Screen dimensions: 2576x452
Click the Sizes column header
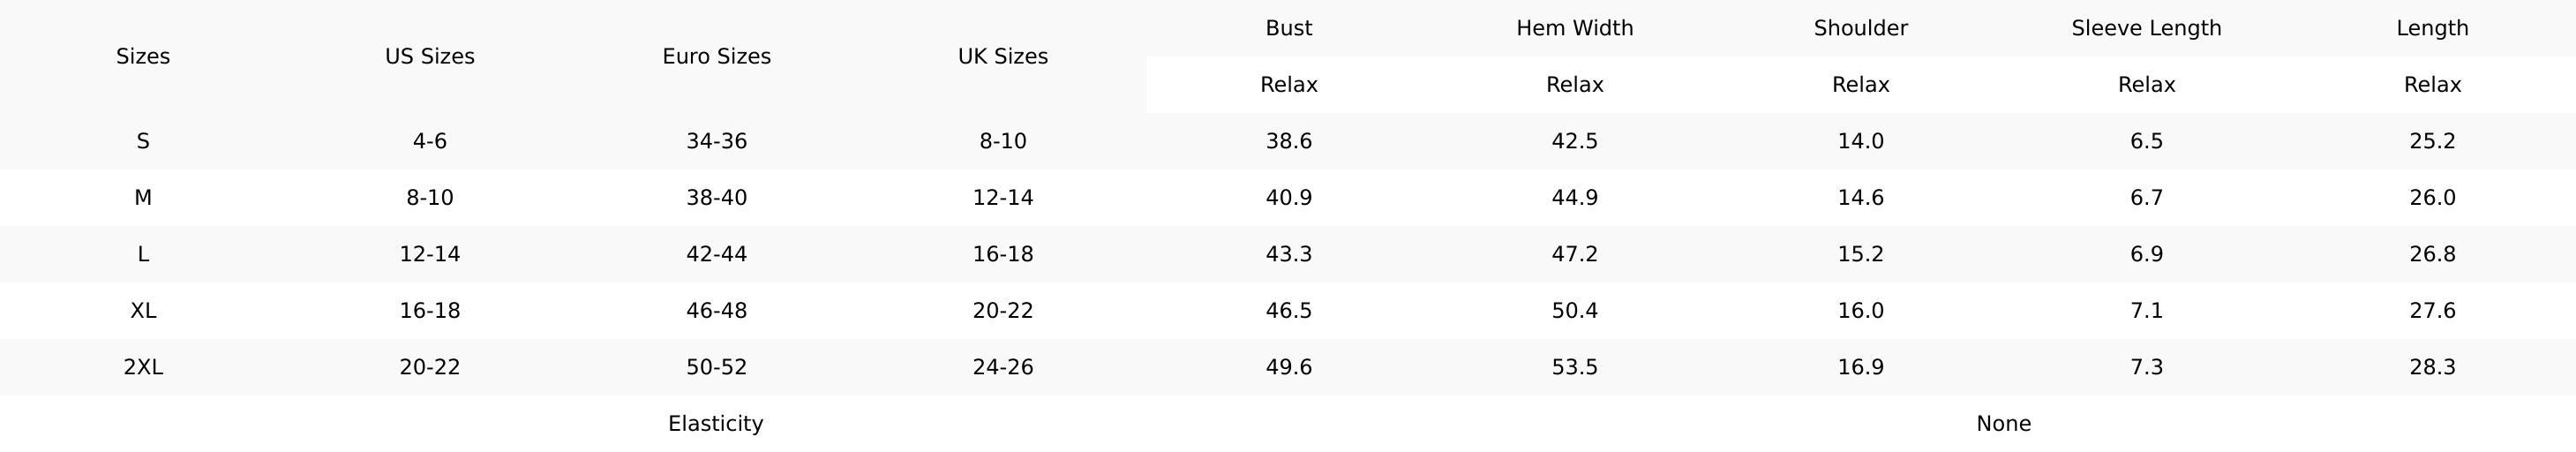[143, 57]
